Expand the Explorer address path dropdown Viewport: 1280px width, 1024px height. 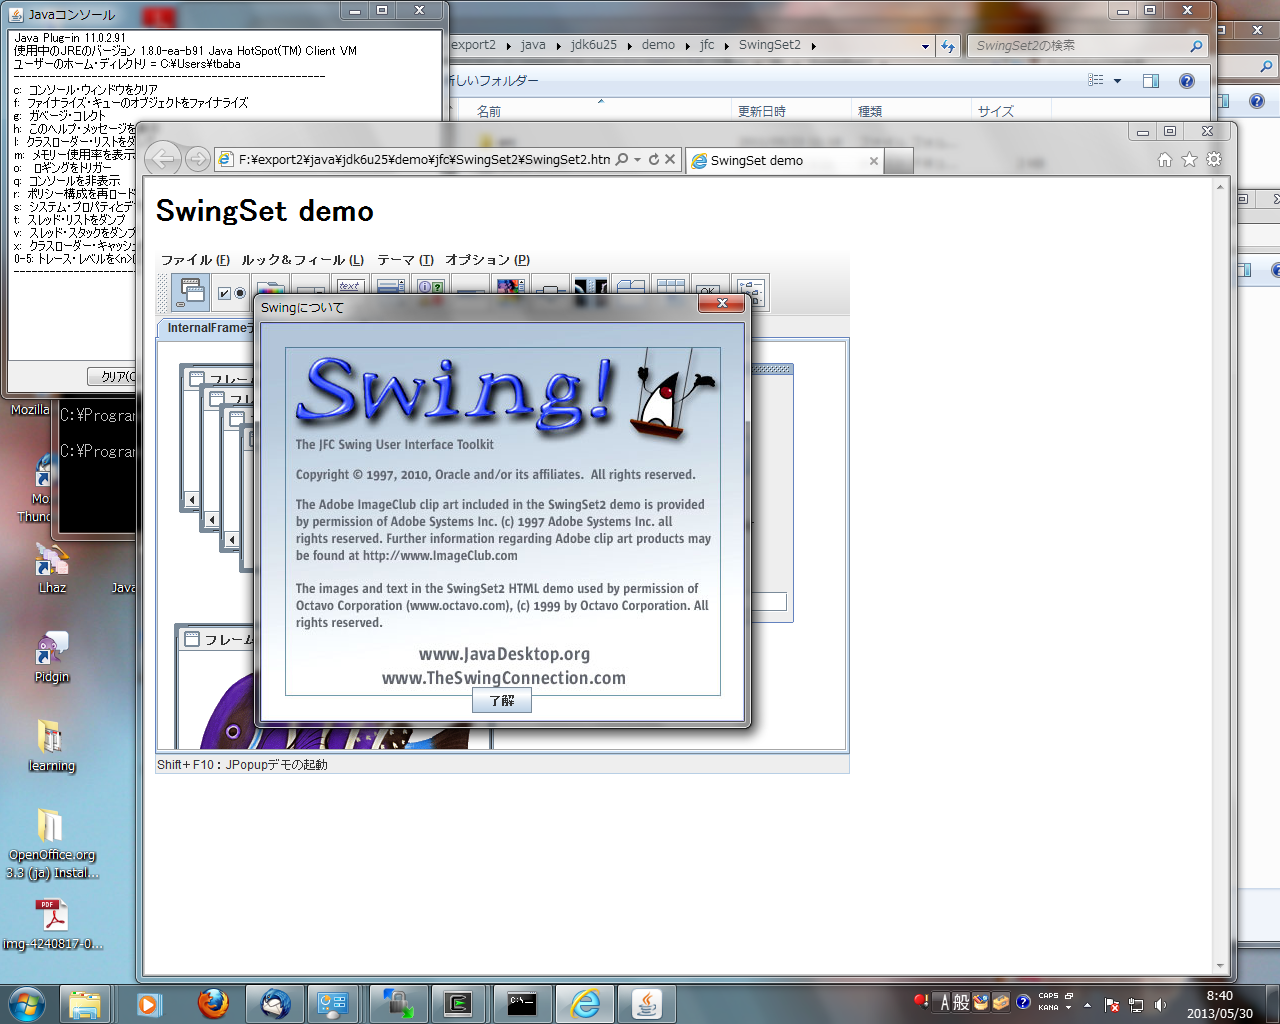(x=925, y=46)
